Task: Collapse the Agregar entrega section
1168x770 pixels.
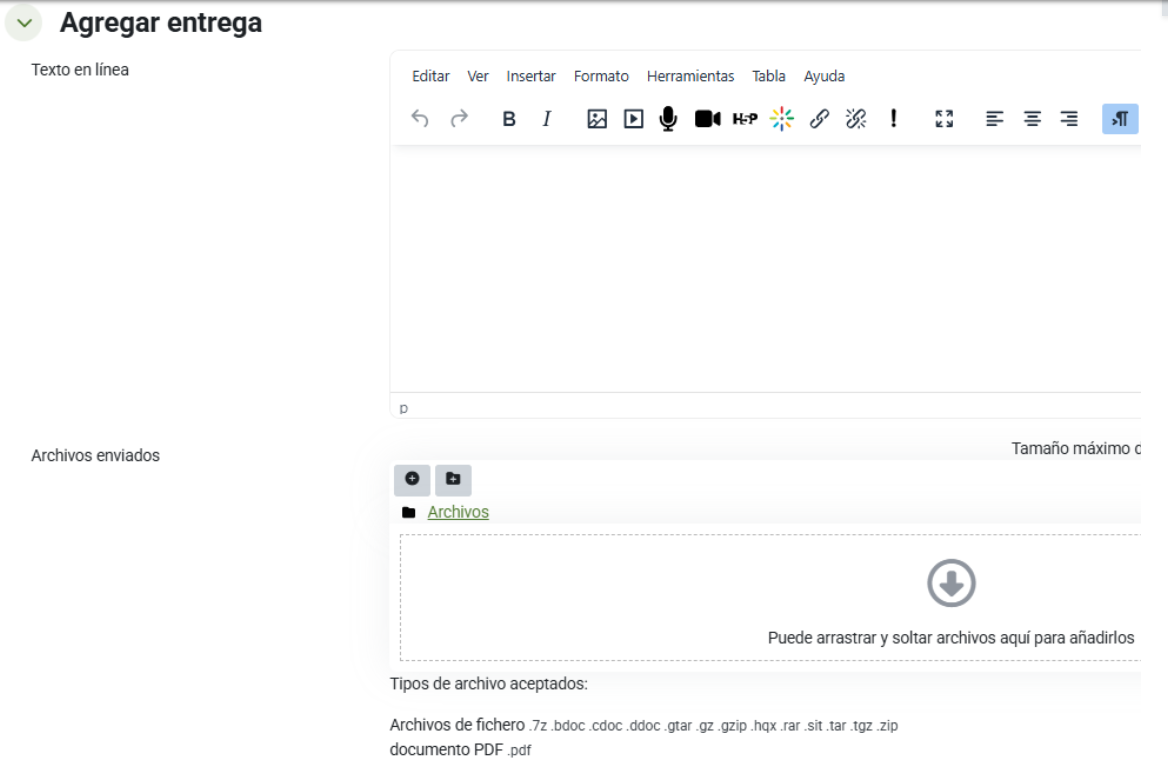Action: (25, 24)
